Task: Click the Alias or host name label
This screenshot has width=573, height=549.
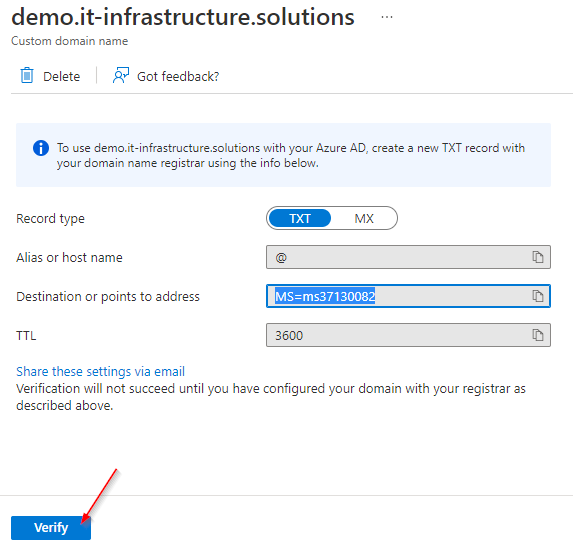Action: (69, 257)
